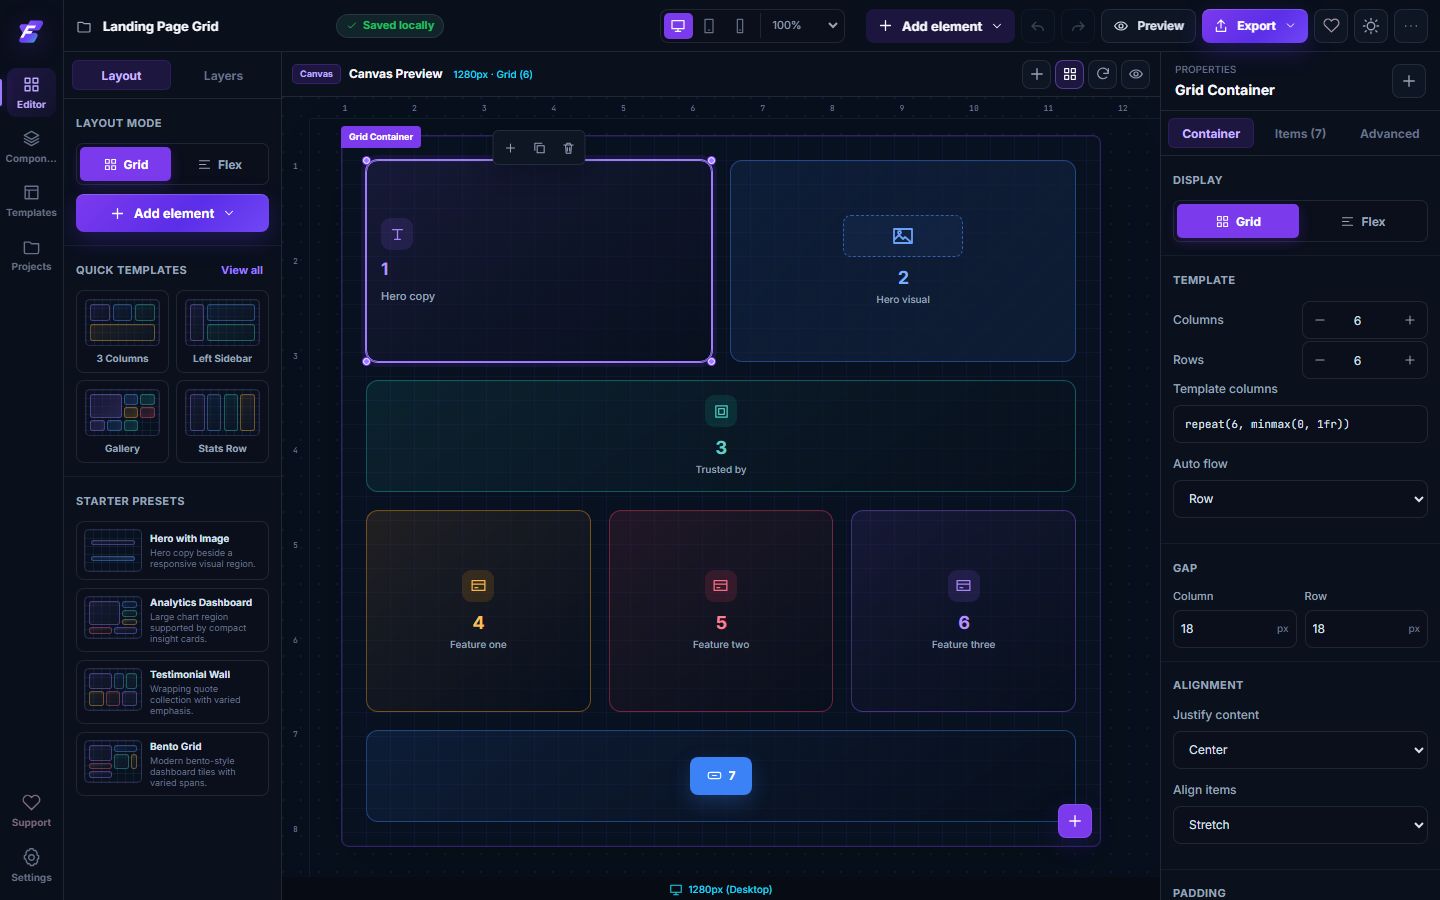1440x900 pixels.
Task: Click the app logo icon
Action: click(31, 31)
